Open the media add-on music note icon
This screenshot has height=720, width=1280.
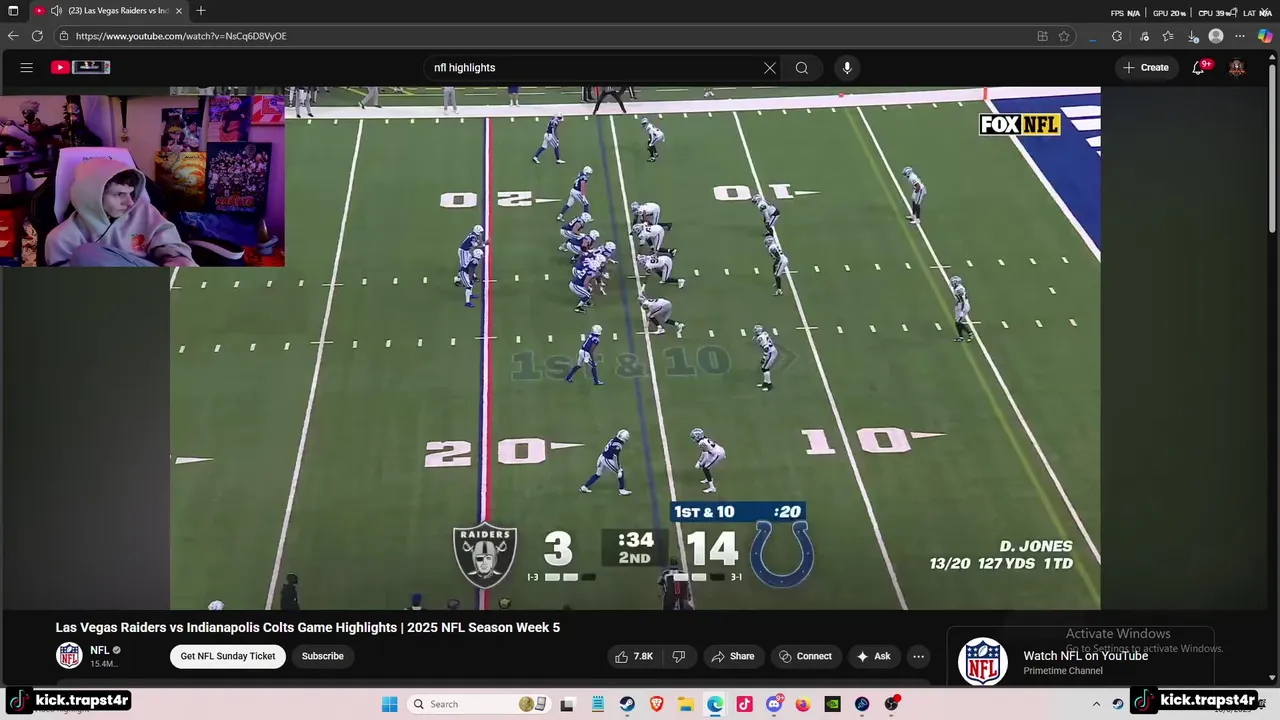[x=1144, y=36]
